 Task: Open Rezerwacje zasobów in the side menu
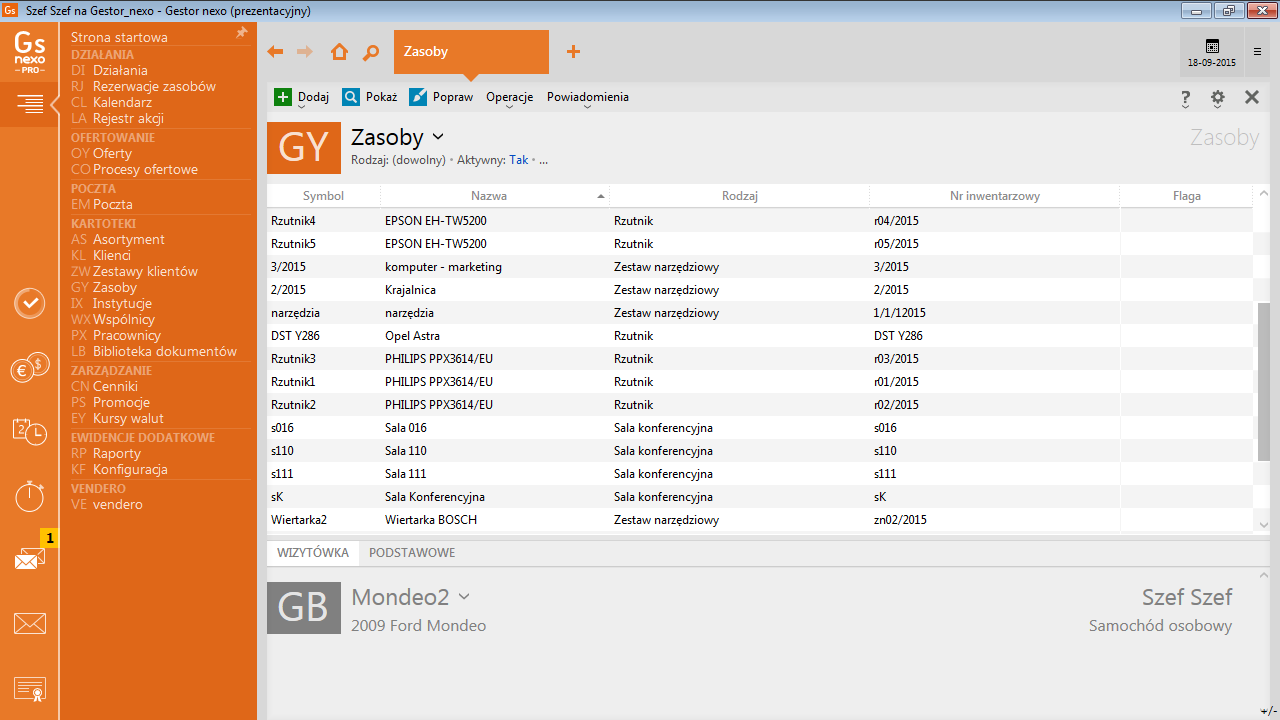click(154, 86)
